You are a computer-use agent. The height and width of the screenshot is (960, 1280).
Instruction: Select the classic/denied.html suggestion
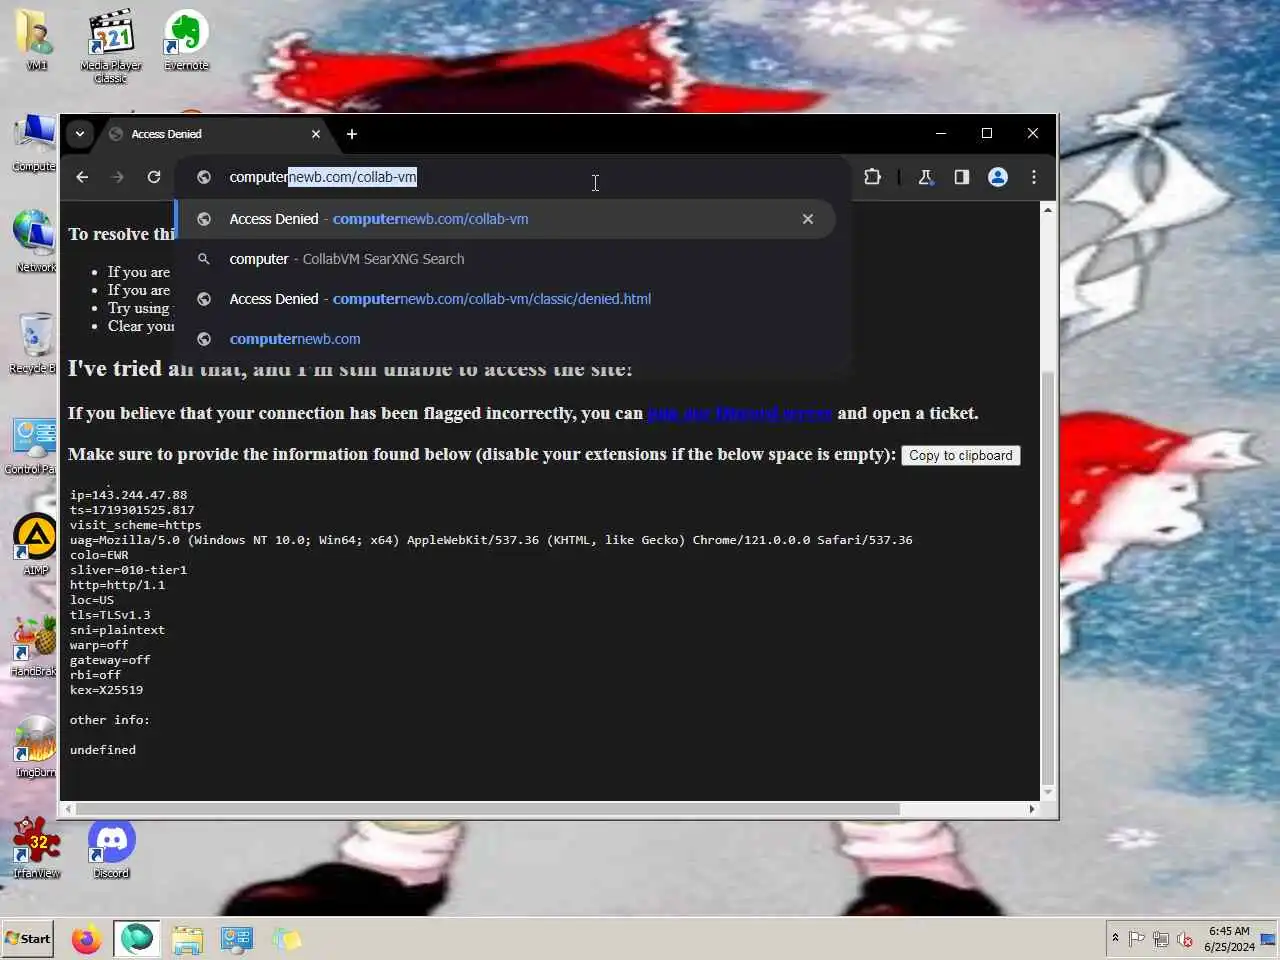click(505, 299)
